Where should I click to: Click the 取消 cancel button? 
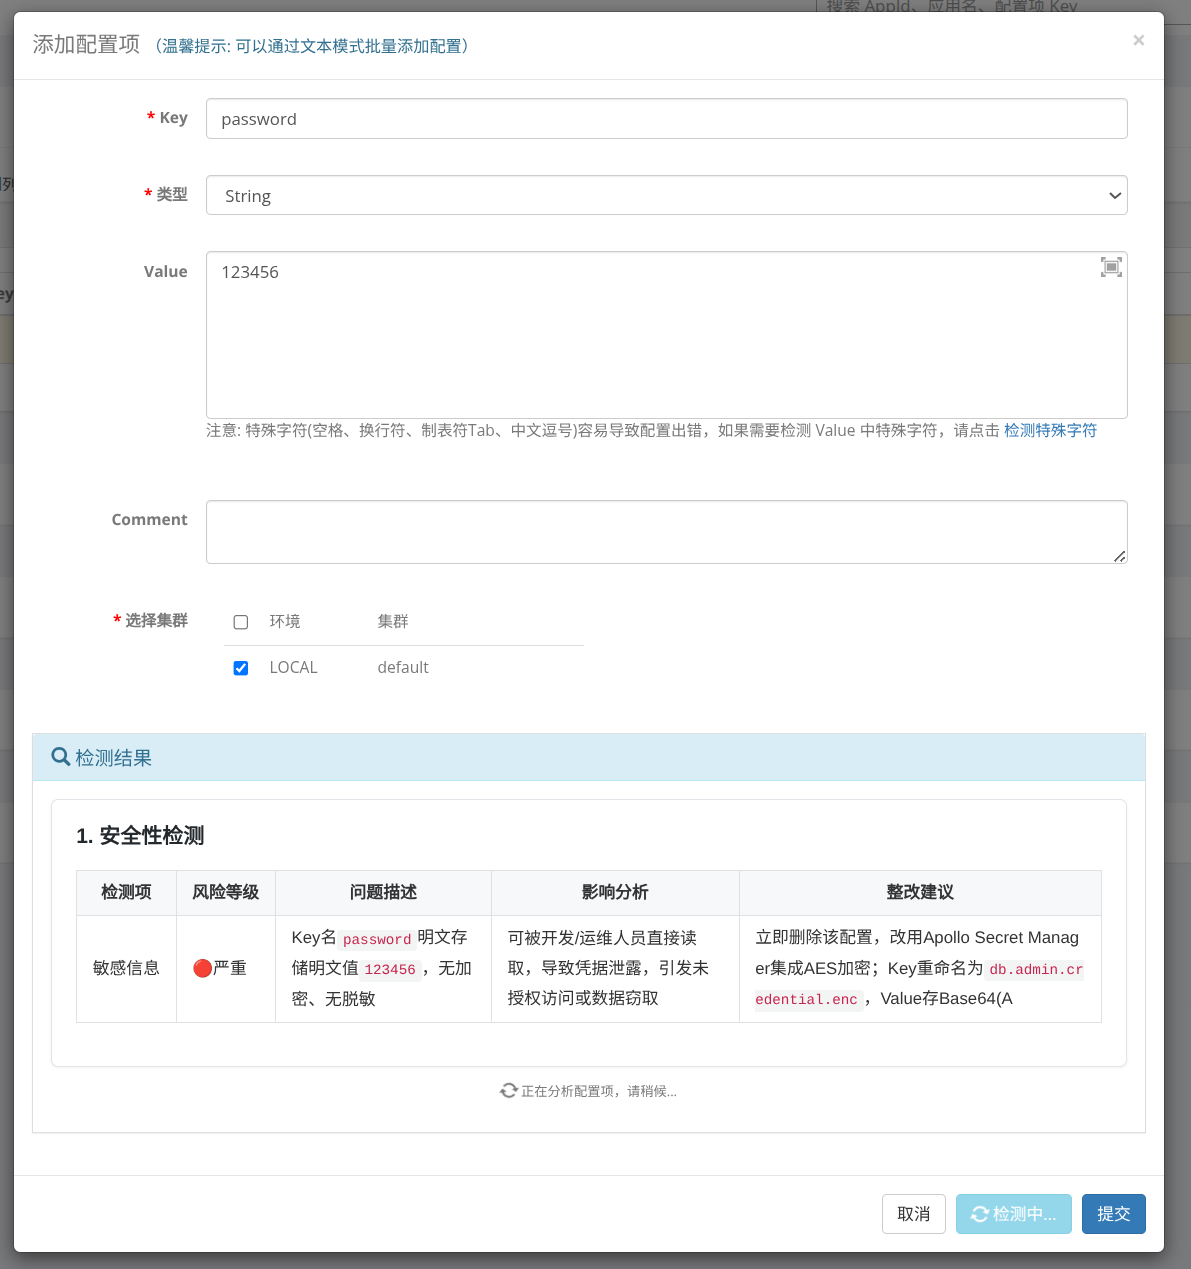pos(913,1213)
